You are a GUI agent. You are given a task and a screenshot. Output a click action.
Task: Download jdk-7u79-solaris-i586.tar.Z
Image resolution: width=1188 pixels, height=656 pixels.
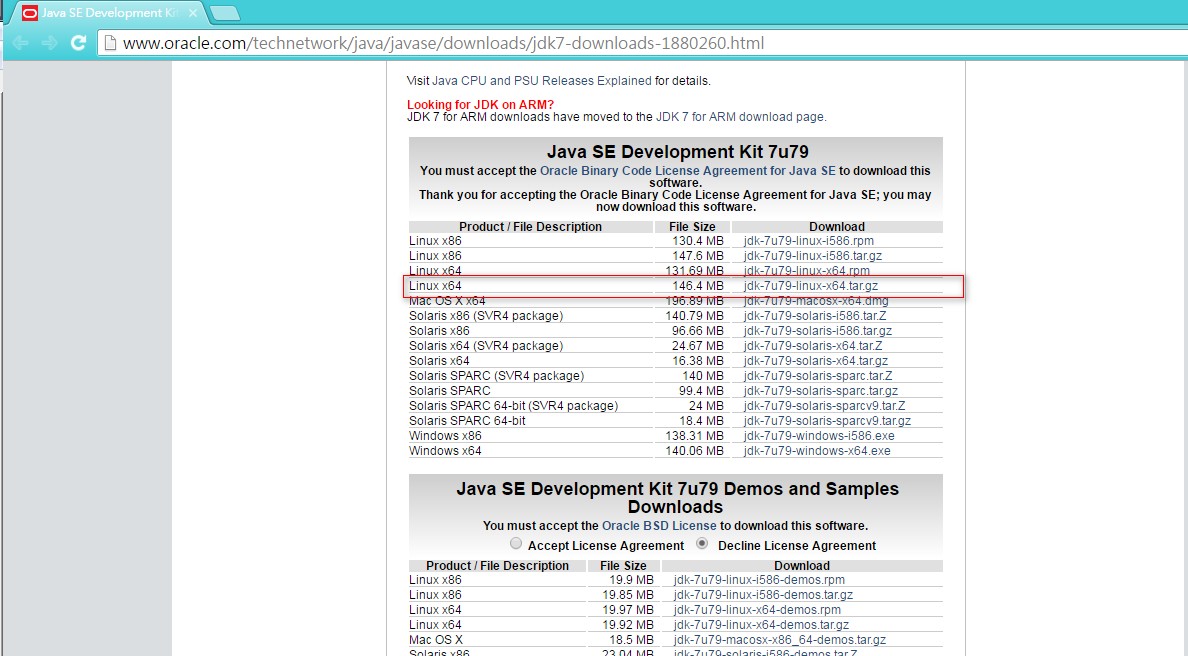click(x=814, y=316)
